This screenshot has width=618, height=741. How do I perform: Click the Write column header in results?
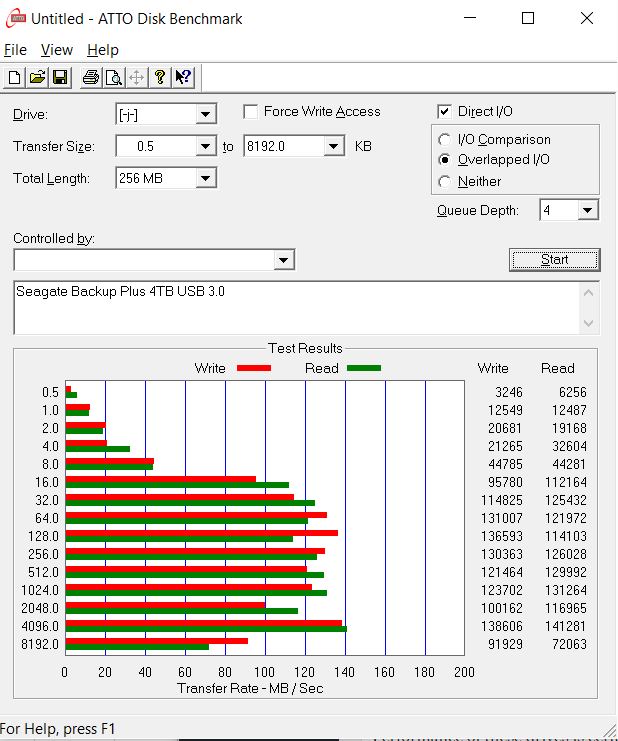493,368
